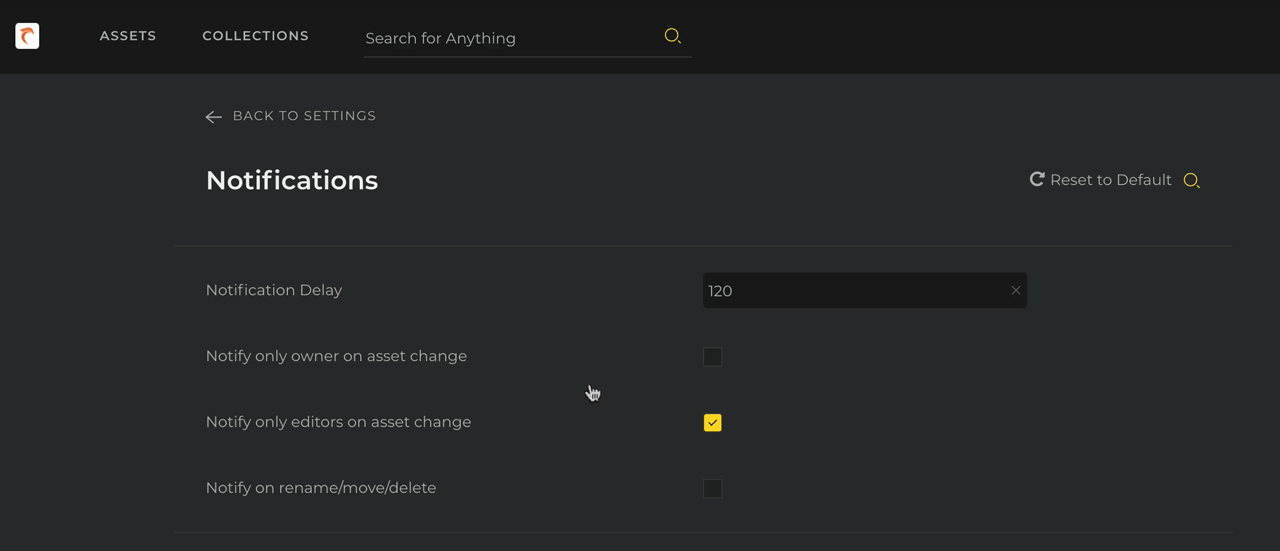Click the Notification Delay label
This screenshot has width=1280, height=551.
[x=274, y=290]
